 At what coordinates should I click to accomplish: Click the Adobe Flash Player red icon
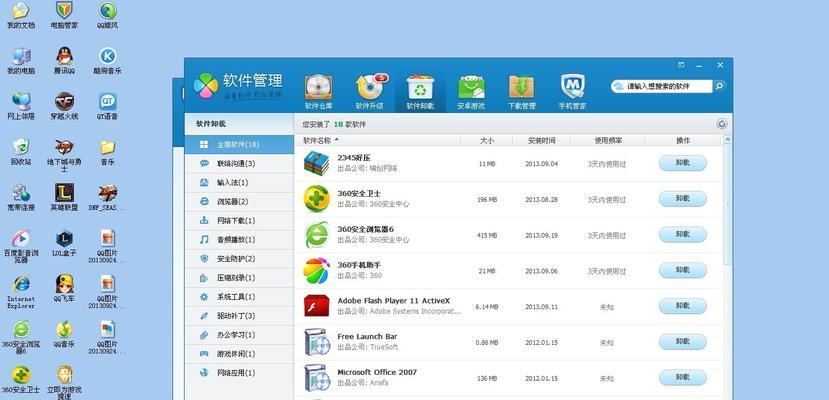coord(316,306)
